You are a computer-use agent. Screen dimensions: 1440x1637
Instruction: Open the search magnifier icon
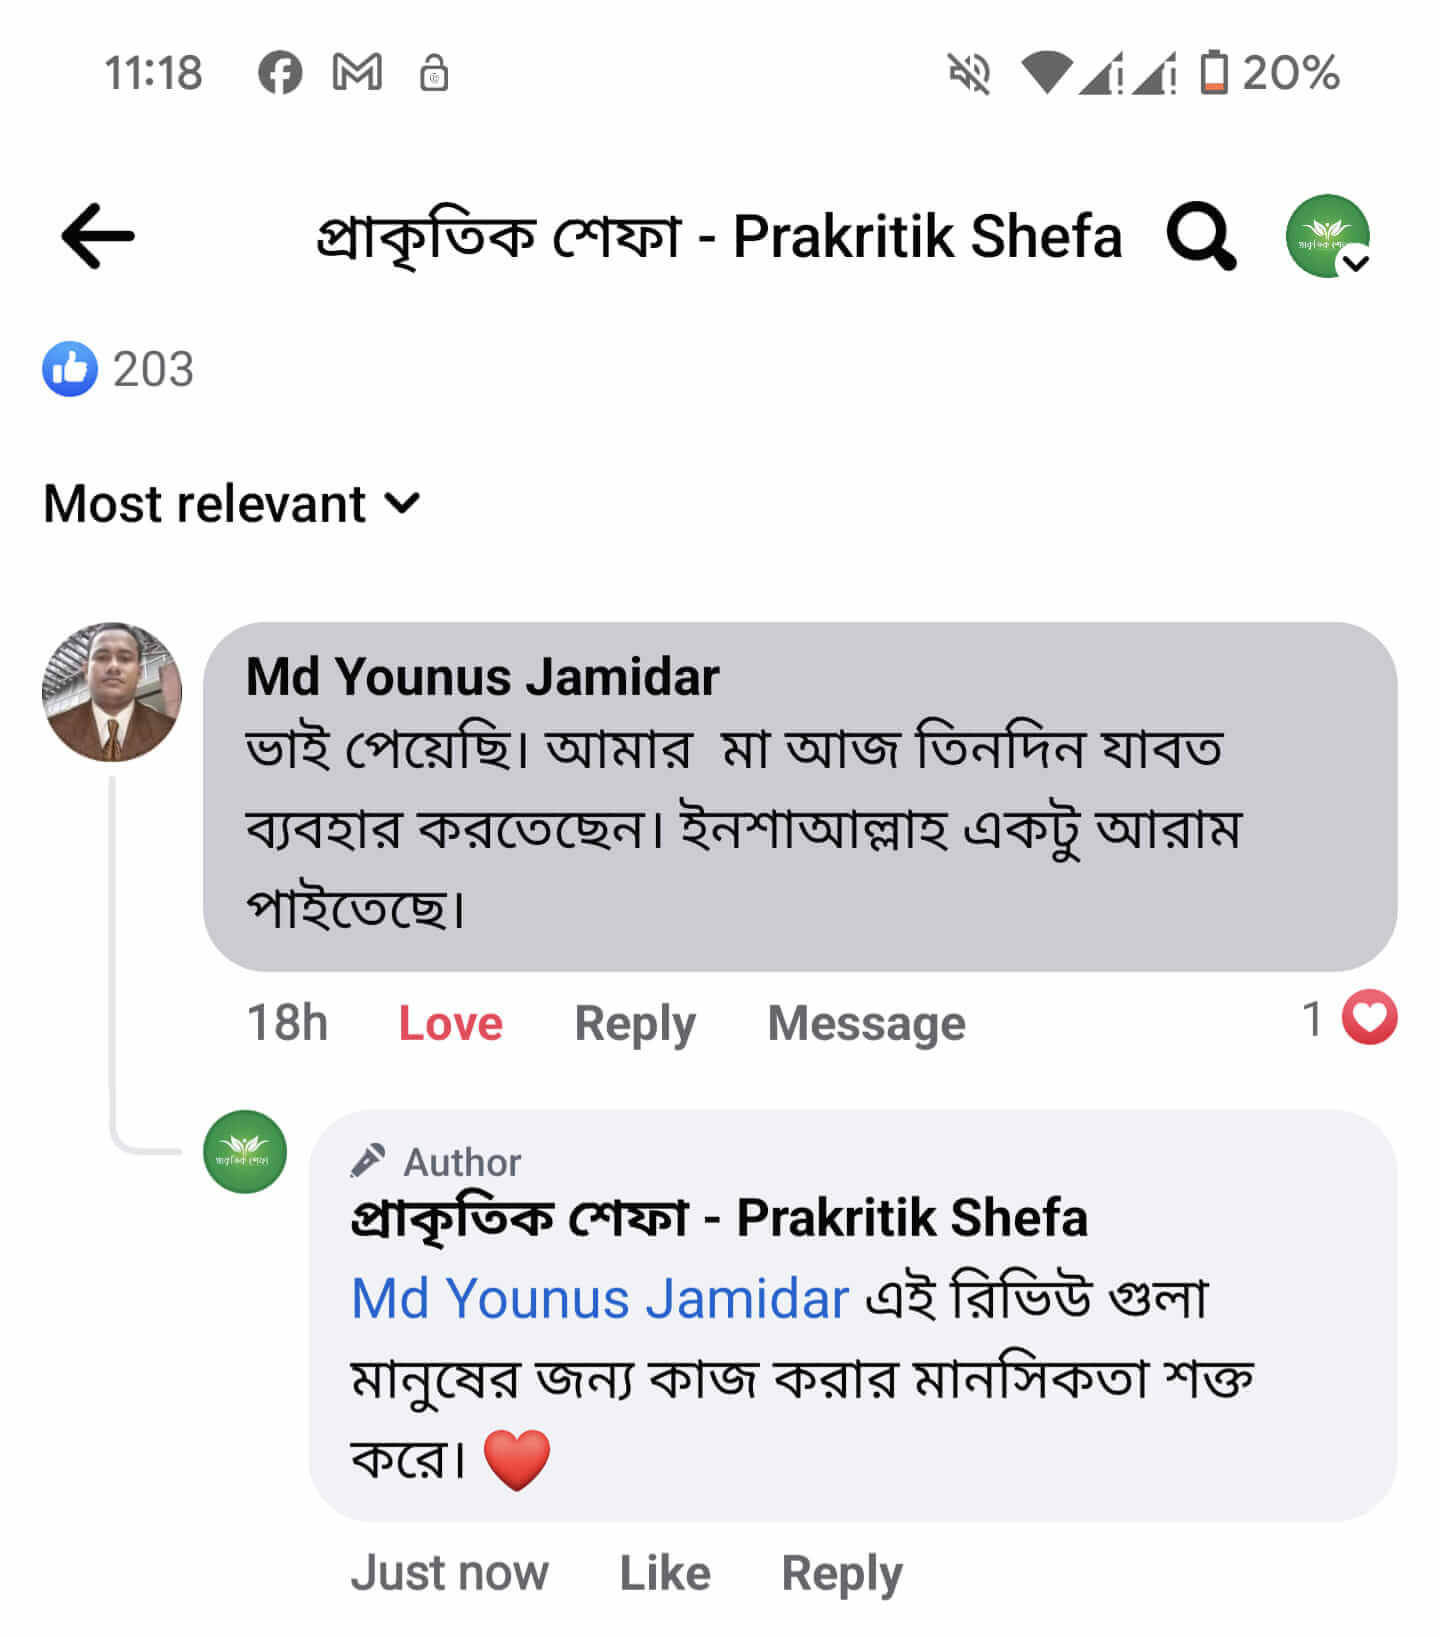pyautogui.click(x=1201, y=236)
